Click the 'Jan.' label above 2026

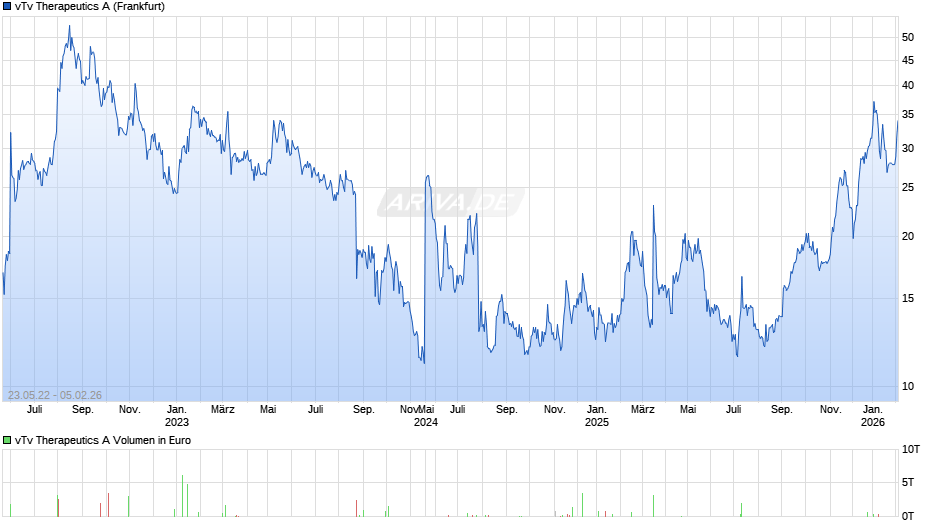point(873,409)
